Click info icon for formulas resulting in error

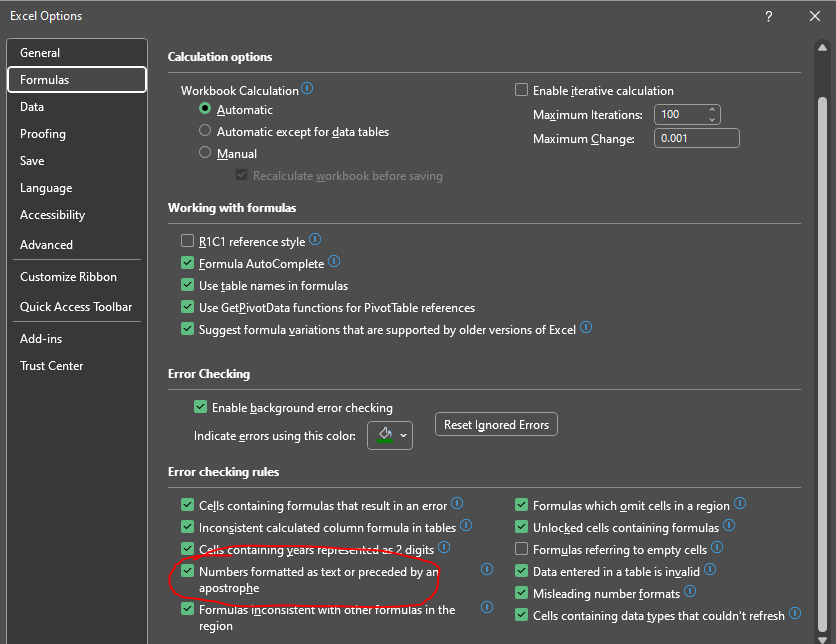pos(457,503)
